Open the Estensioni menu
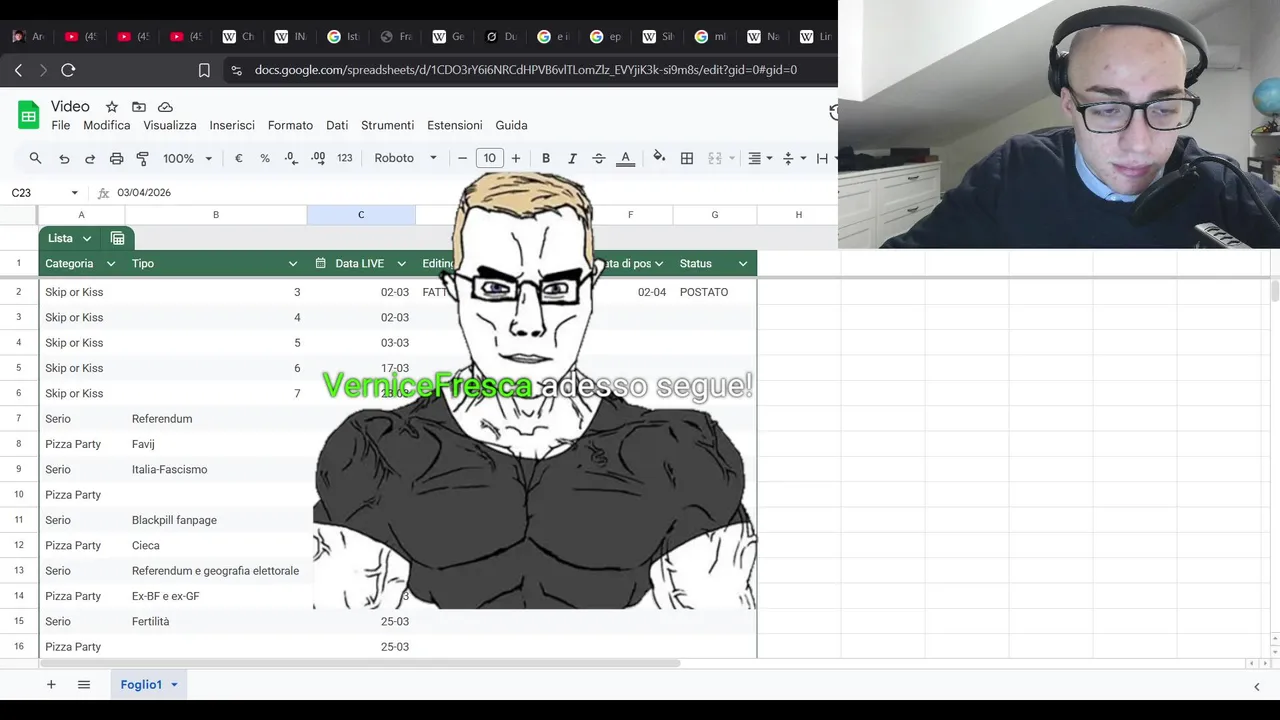Viewport: 1280px width, 720px height. (x=455, y=125)
